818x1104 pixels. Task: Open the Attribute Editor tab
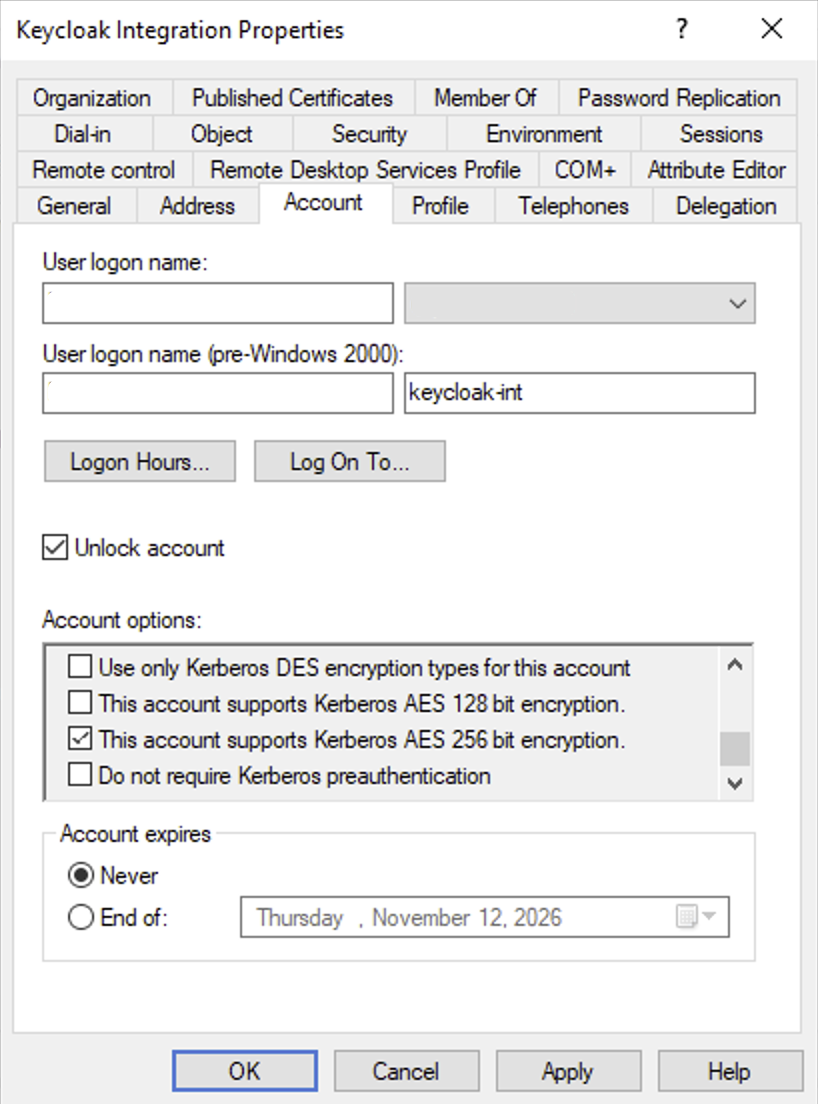click(x=716, y=170)
